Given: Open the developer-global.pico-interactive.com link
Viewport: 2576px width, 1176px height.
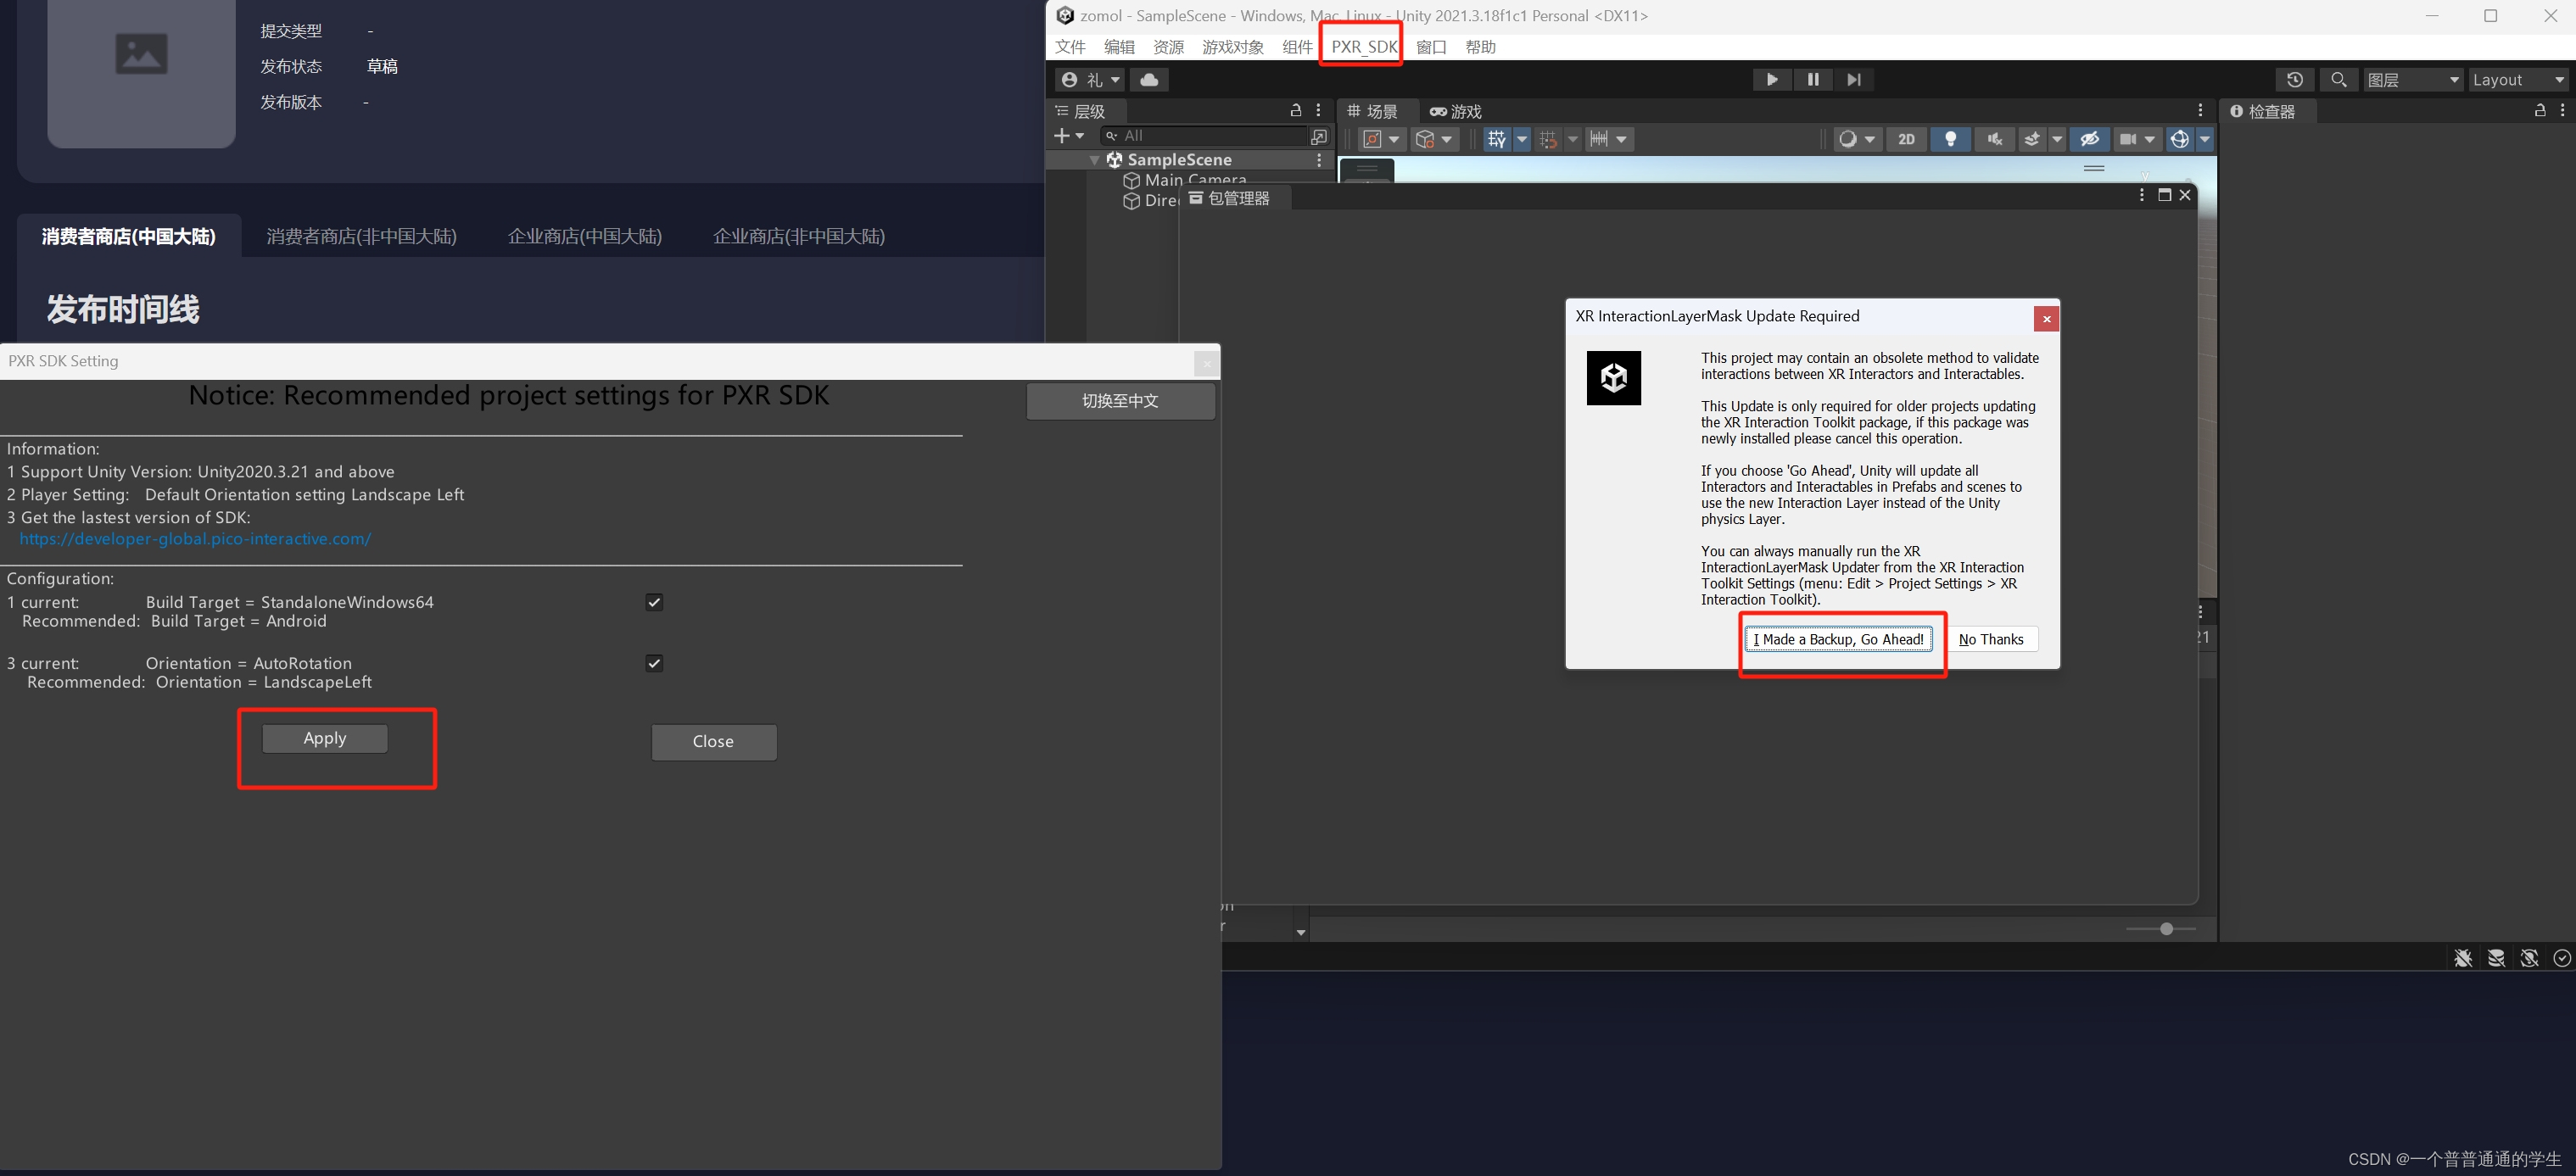Looking at the screenshot, I should [195, 539].
